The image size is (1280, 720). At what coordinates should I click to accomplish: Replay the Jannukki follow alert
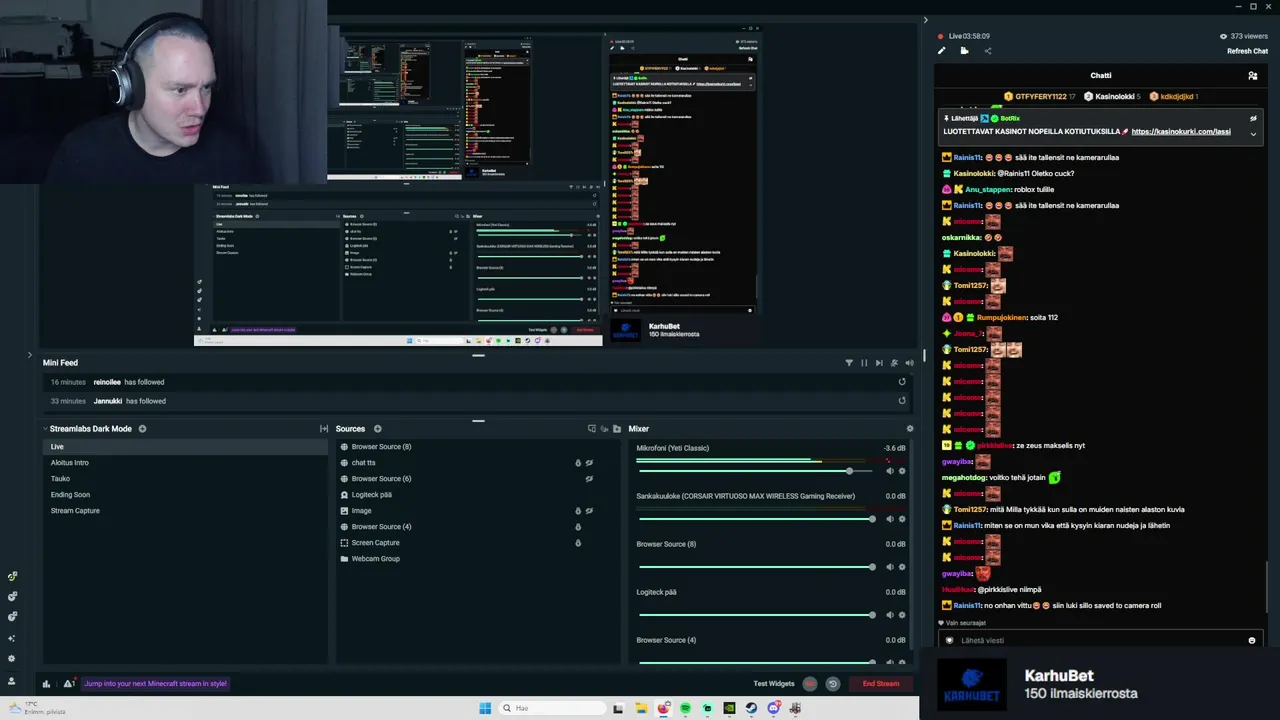(902, 401)
